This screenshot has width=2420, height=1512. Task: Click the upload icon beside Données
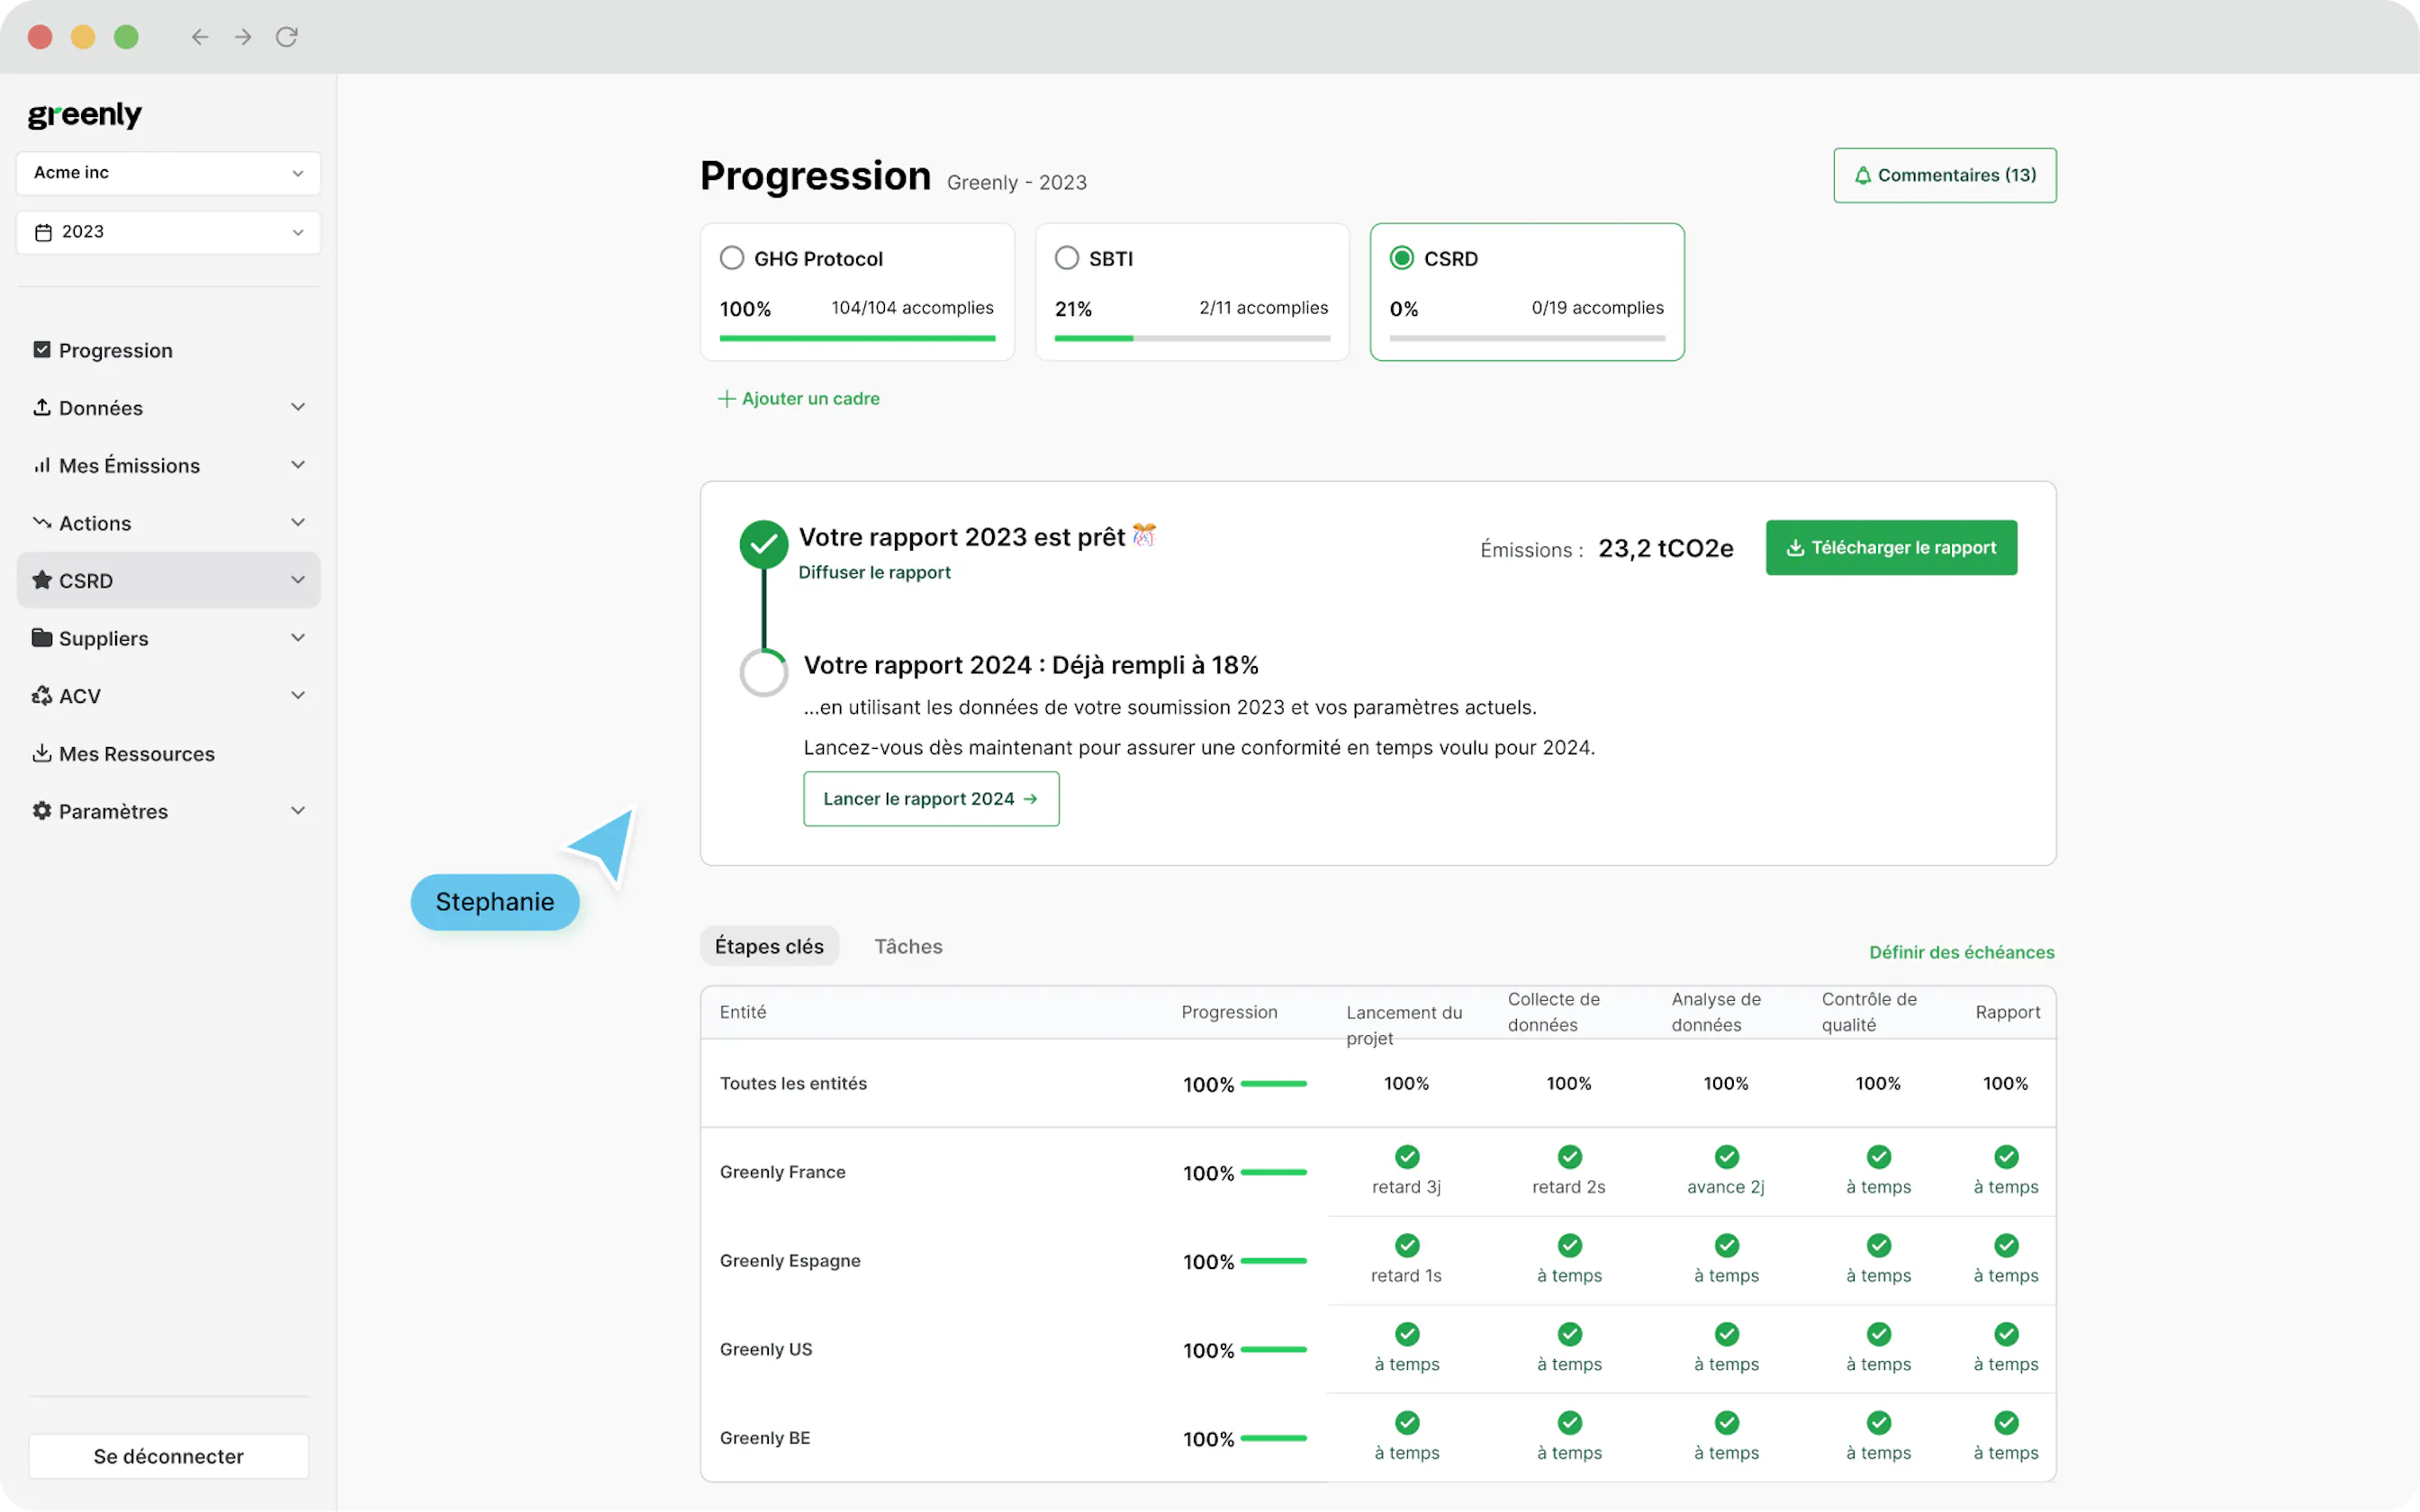[42, 407]
